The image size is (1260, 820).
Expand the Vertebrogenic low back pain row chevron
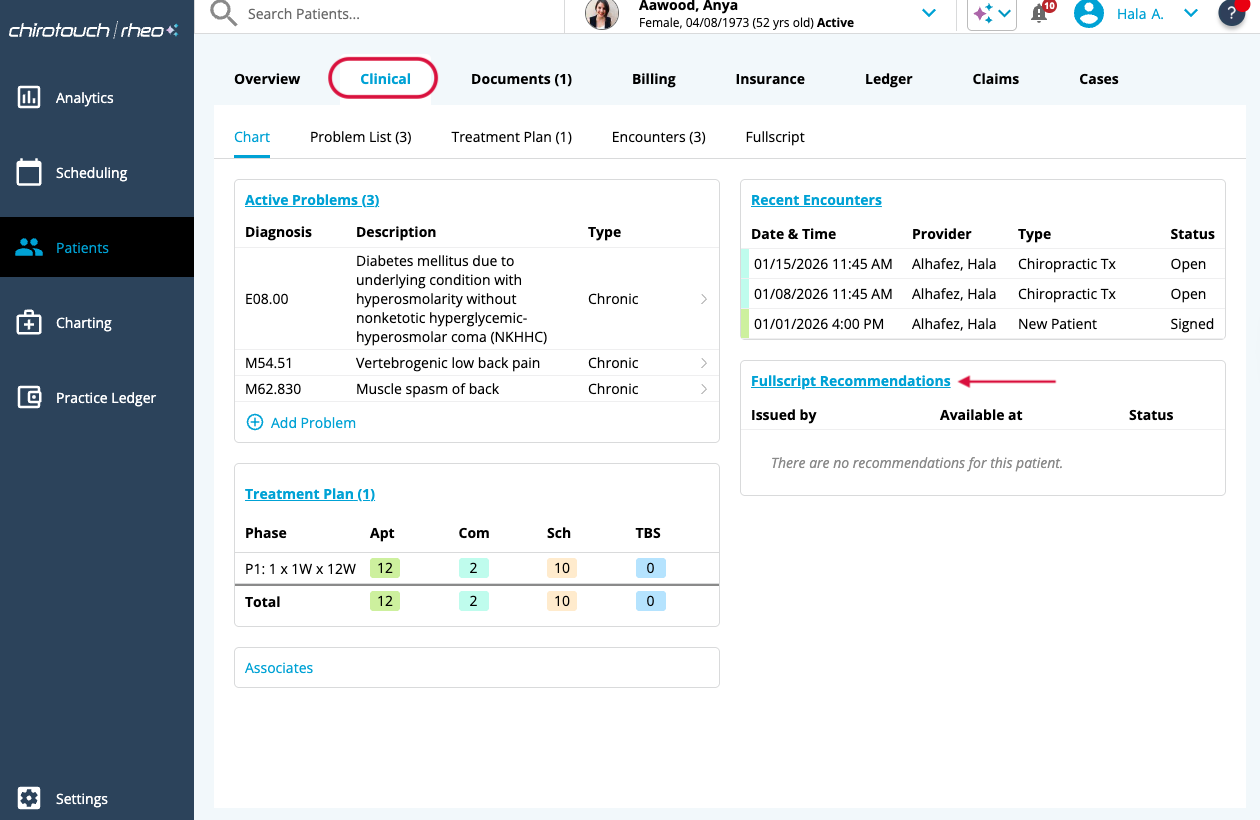pos(704,363)
